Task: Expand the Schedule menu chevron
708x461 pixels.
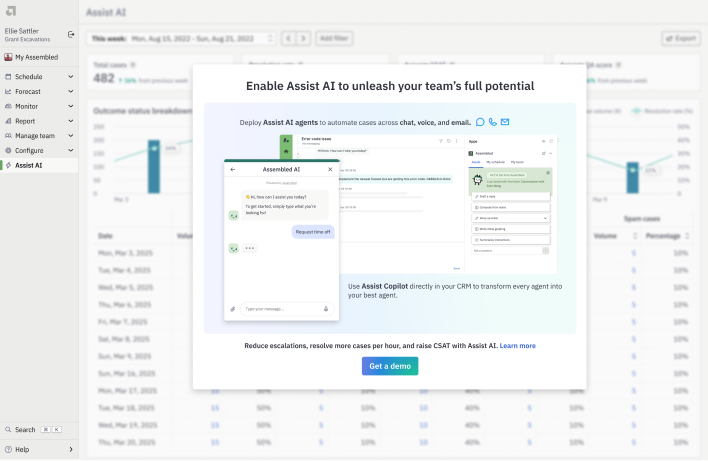Action: tap(70, 77)
